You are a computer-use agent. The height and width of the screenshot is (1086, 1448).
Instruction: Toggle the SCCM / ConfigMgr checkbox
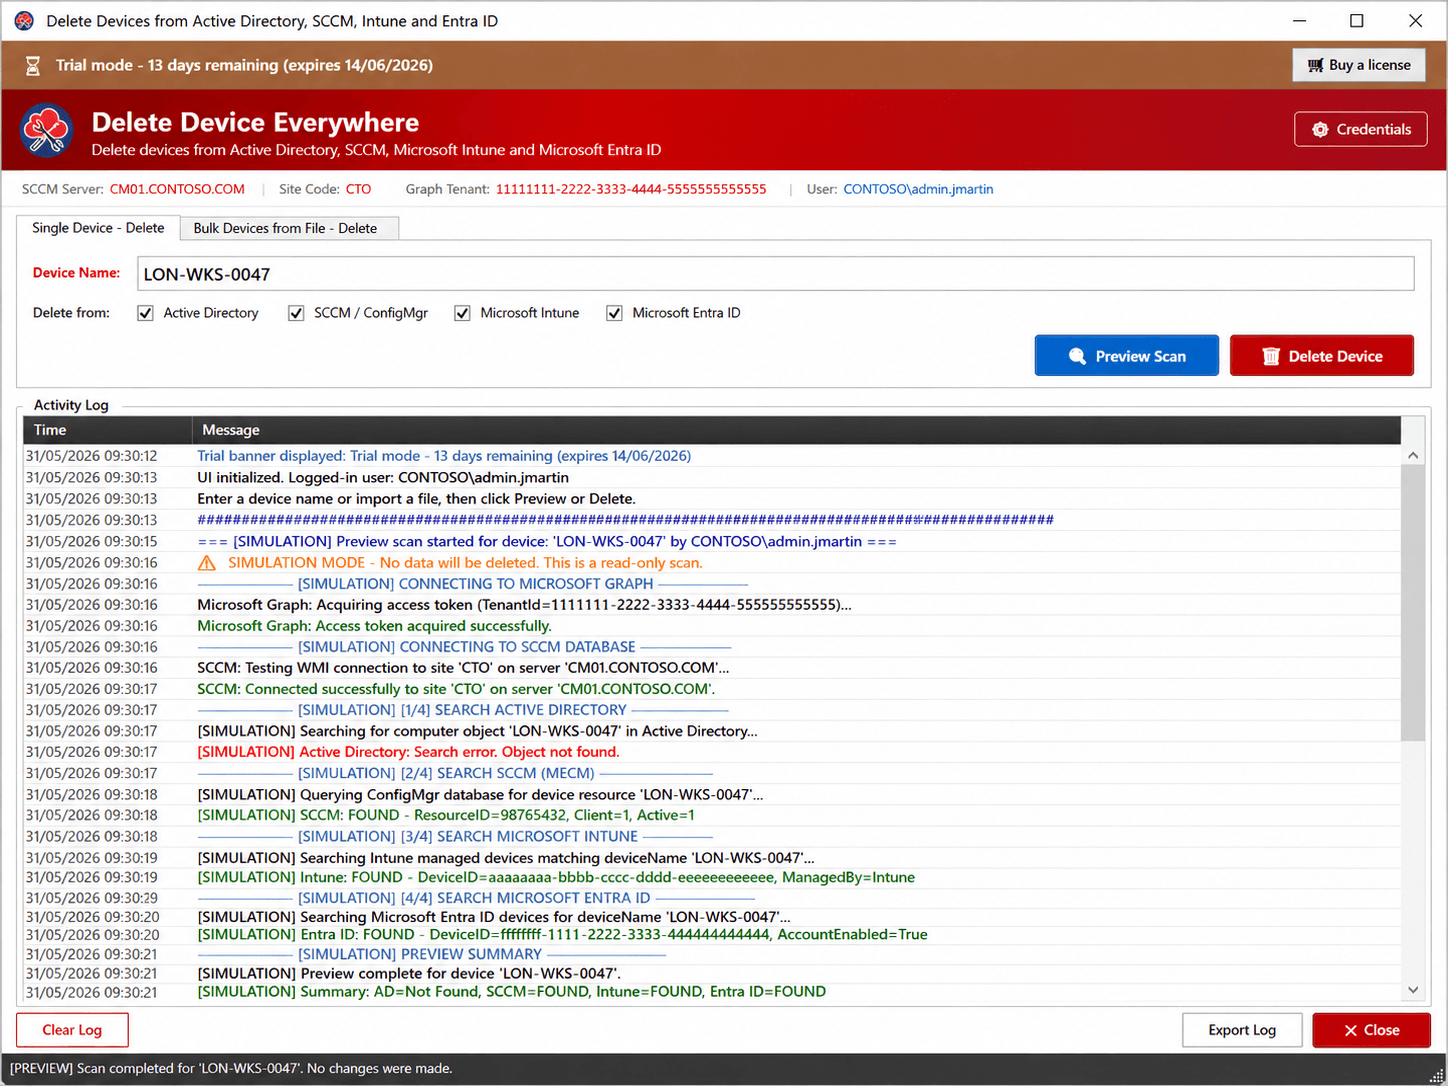click(296, 313)
